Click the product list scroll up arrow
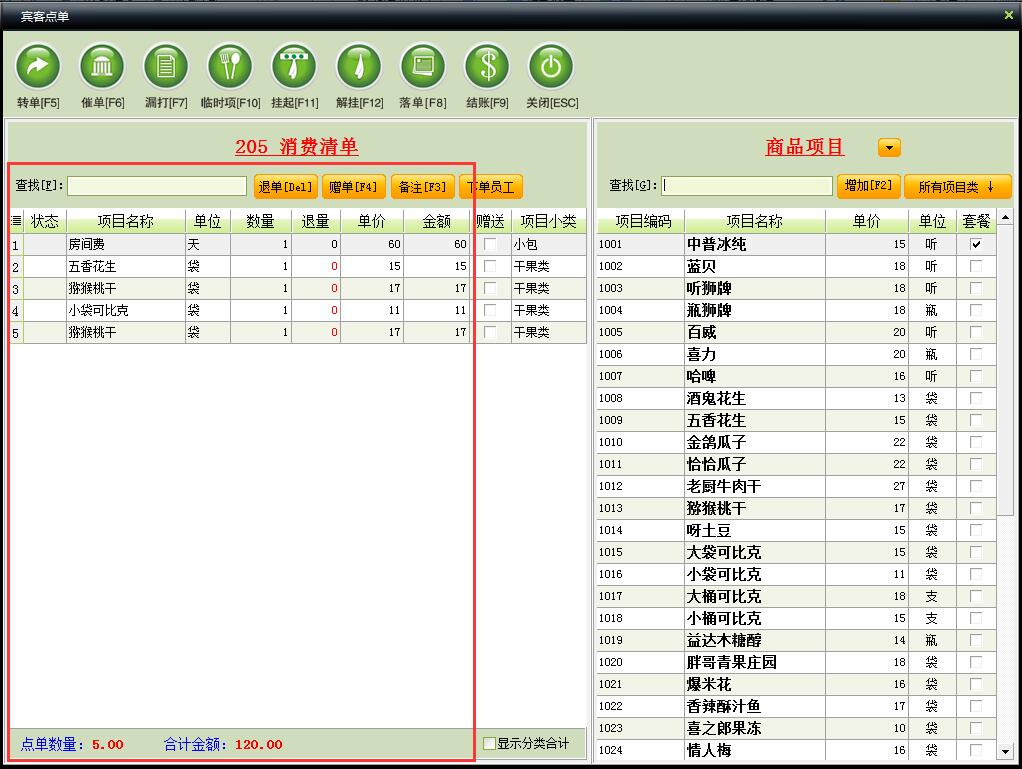This screenshot has height=769, width=1022. point(1006,217)
